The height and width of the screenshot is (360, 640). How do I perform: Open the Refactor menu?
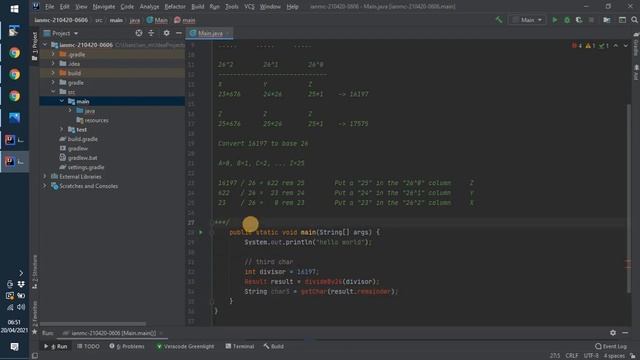[x=175, y=7]
